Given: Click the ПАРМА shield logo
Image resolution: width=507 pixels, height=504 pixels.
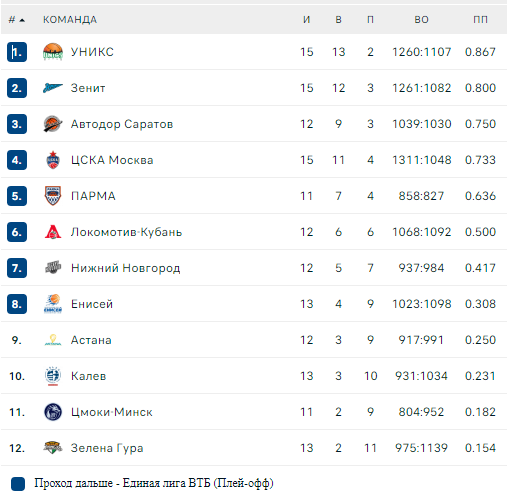Looking at the screenshot, I should click(x=53, y=196).
